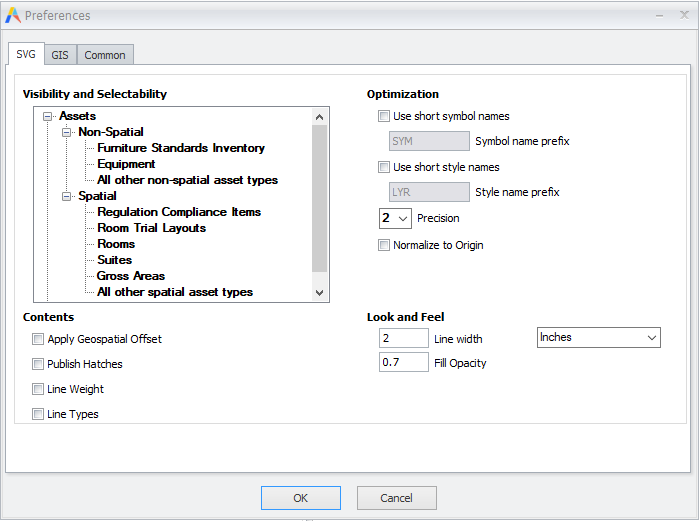Collapse the Spatial tree node
Image resolution: width=699 pixels, height=521 pixels.
coord(66,197)
